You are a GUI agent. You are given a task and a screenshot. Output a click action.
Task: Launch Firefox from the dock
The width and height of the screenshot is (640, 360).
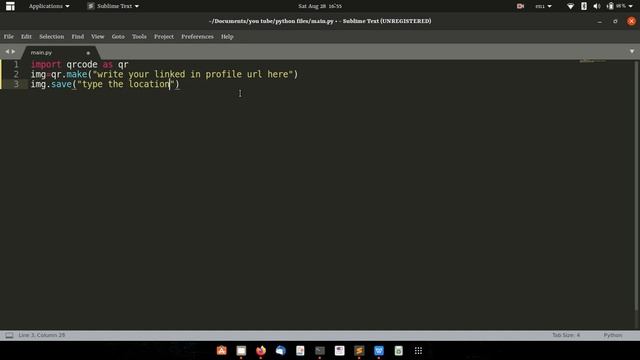point(261,351)
